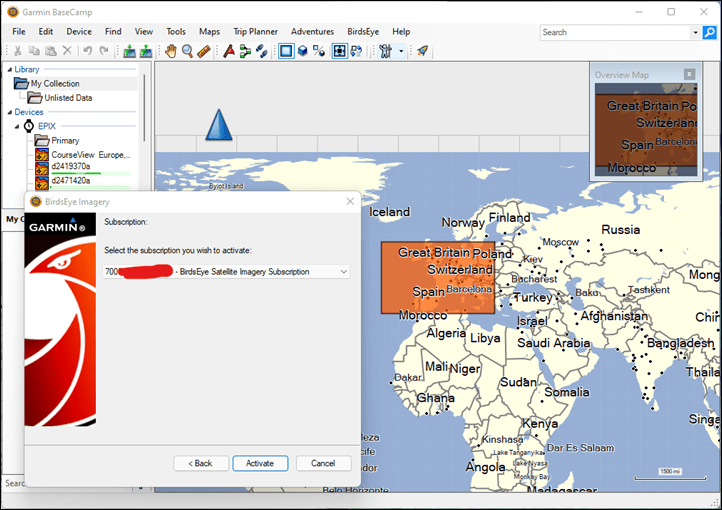722x510 pixels.
Task: Toggle the center-on-selection frame icon
Action: [340, 51]
